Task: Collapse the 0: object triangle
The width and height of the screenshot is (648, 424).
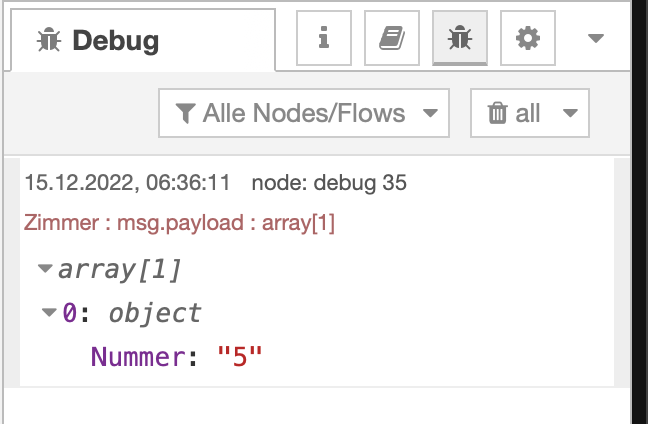Action: coord(49,313)
